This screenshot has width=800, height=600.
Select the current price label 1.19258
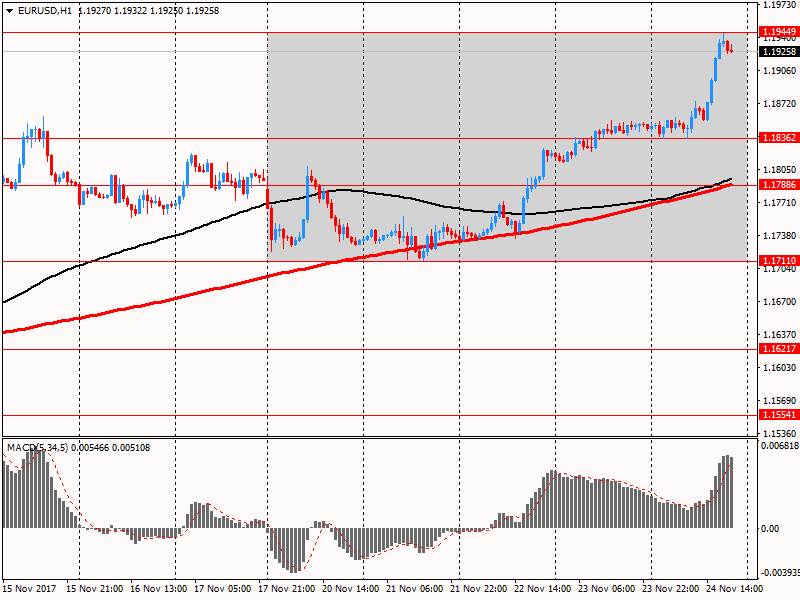click(779, 52)
